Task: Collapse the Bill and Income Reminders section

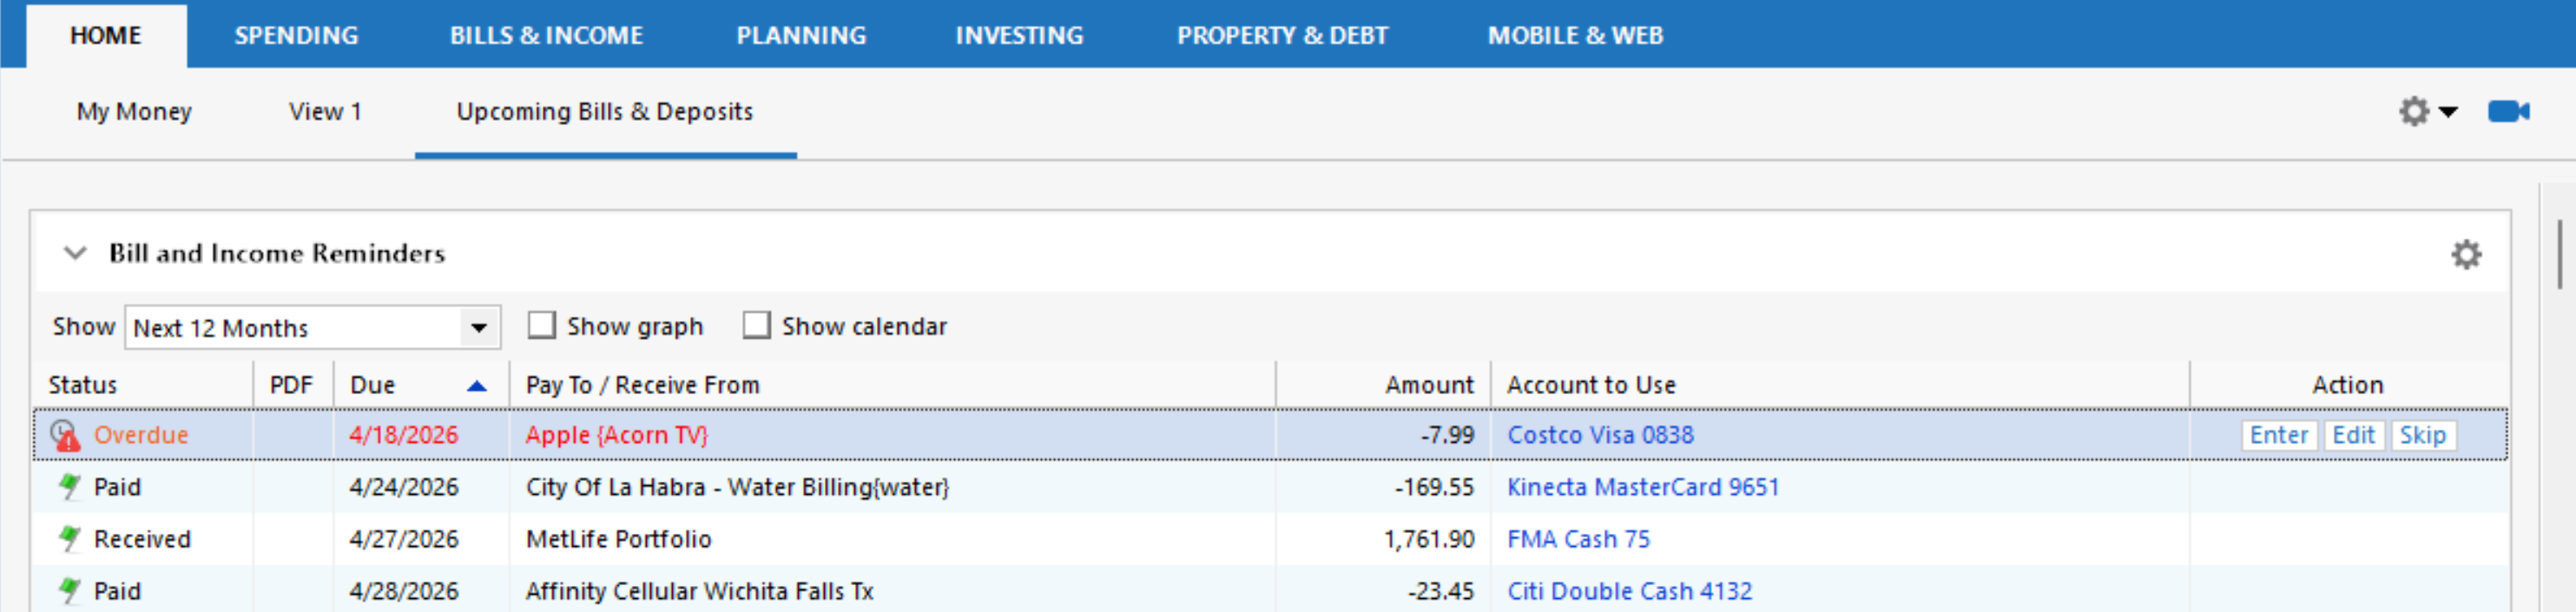Action: tap(75, 253)
